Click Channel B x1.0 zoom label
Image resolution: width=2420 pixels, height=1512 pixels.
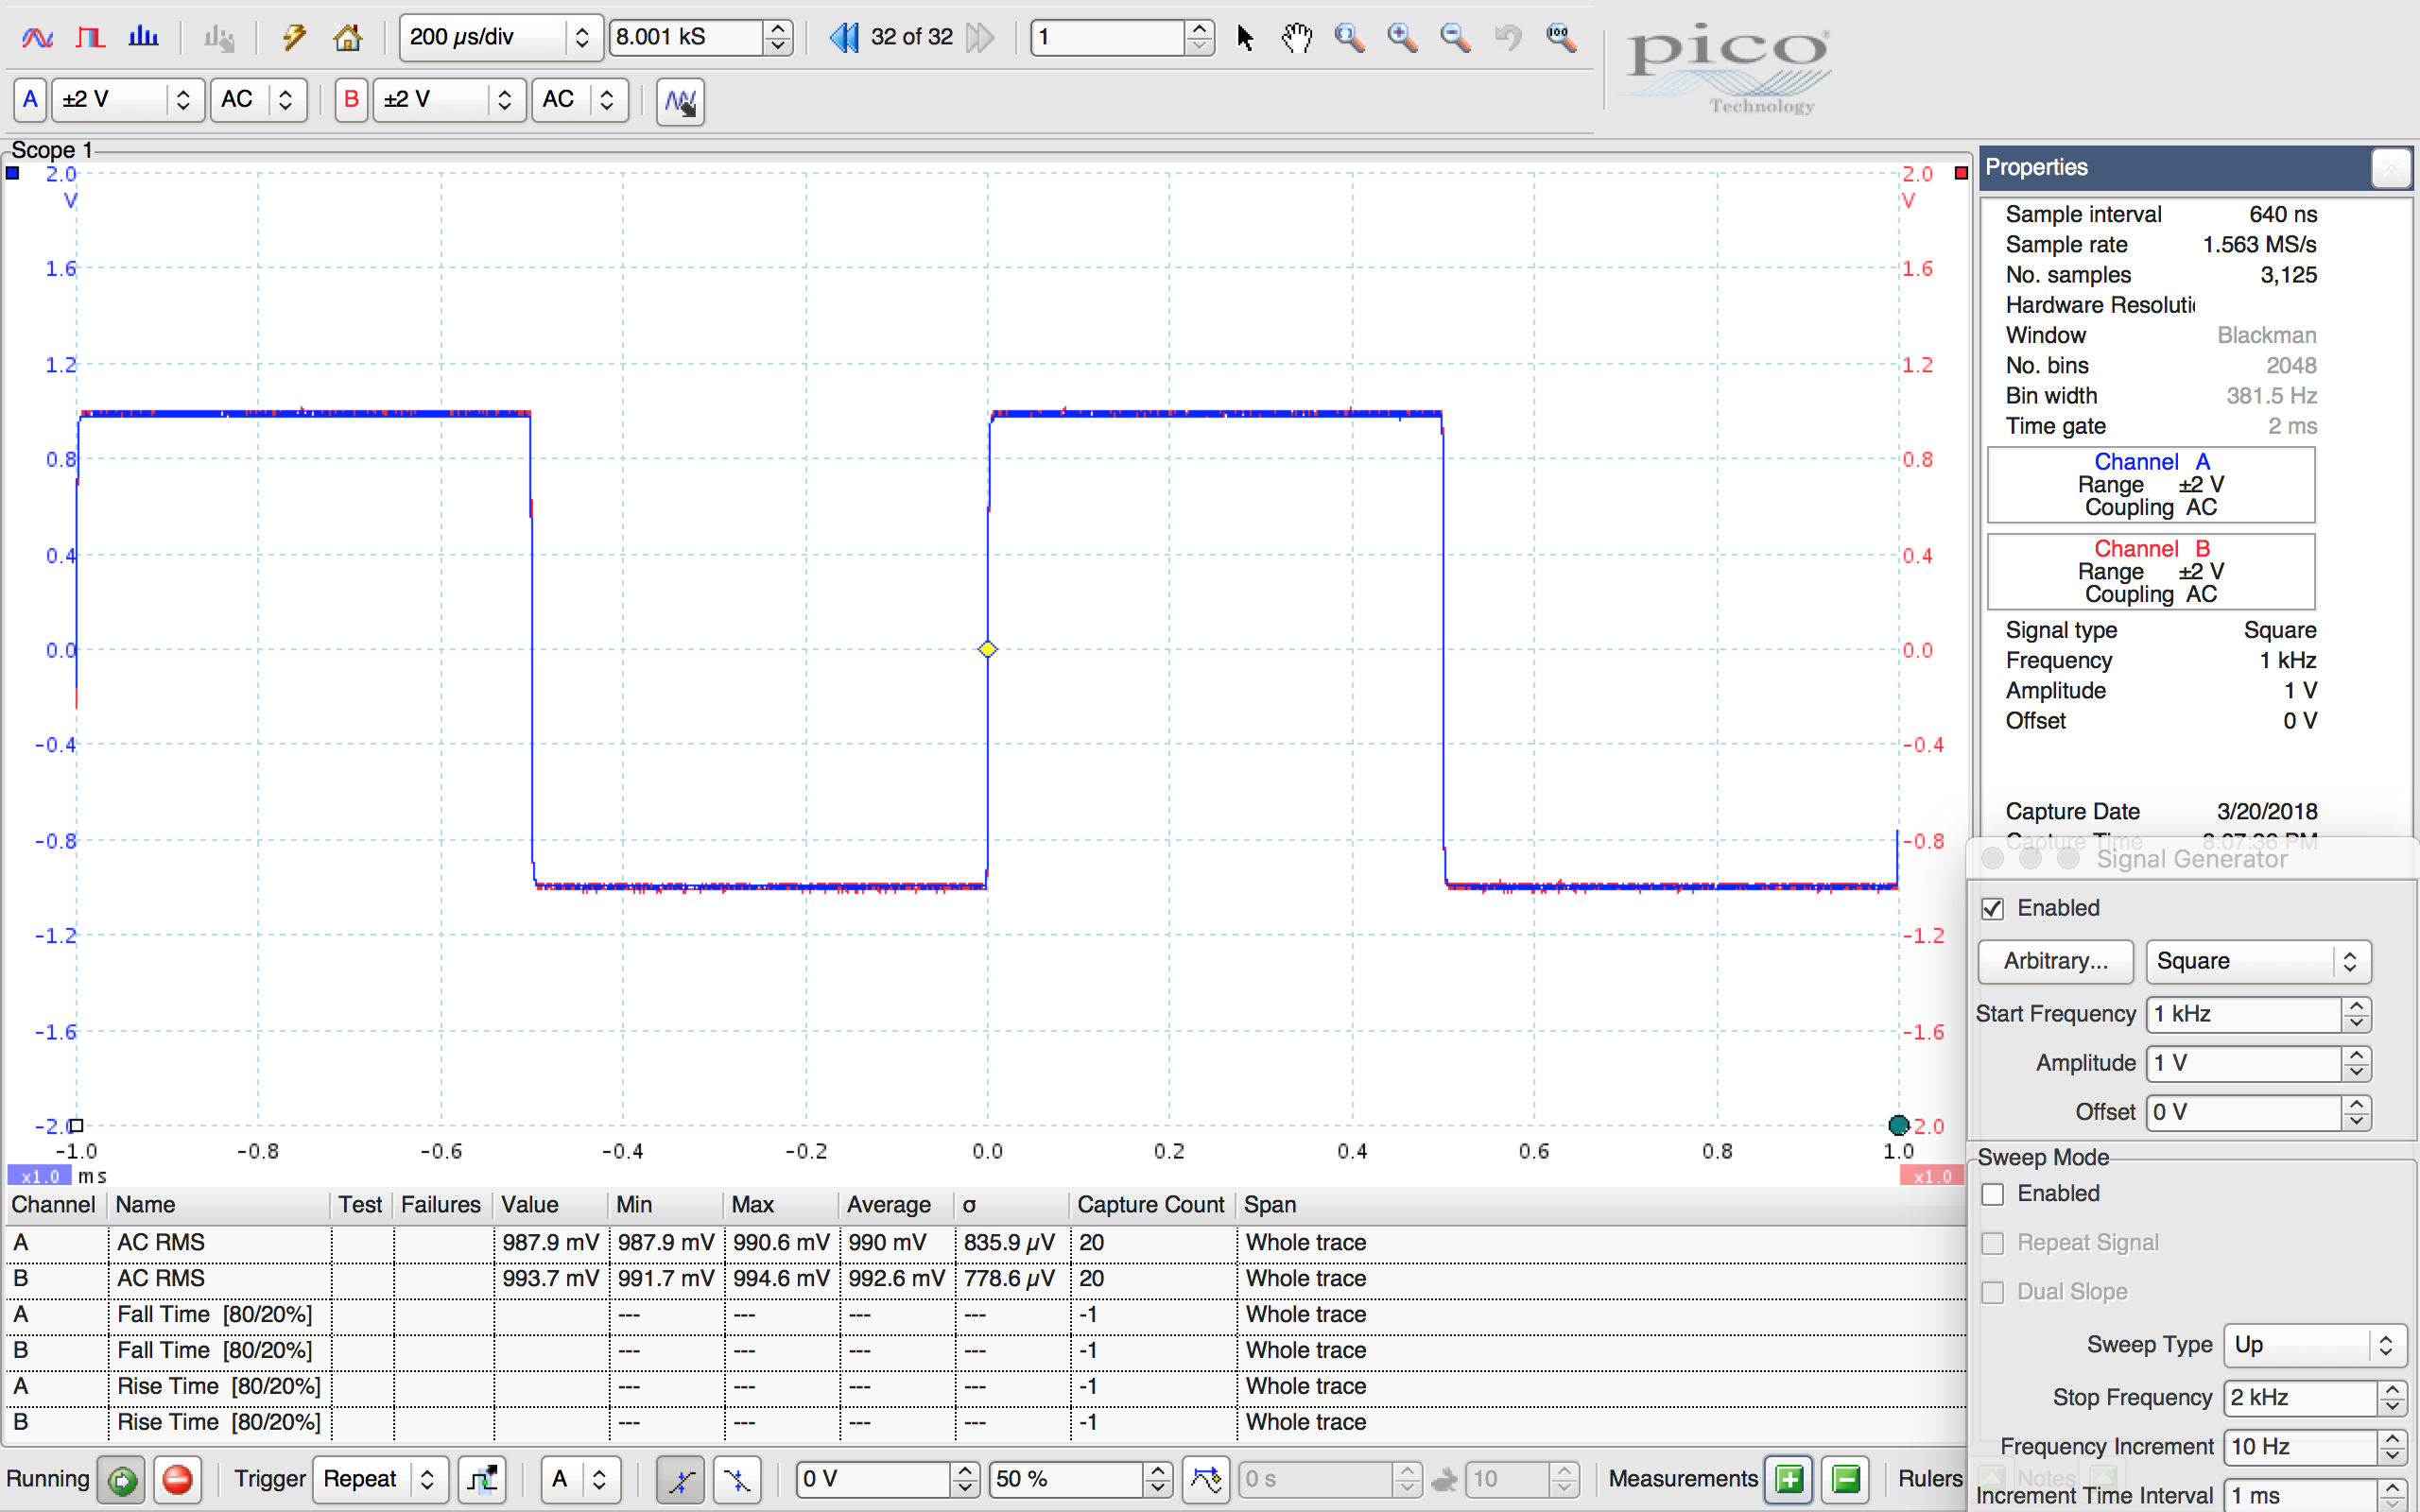(x=1932, y=1176)
